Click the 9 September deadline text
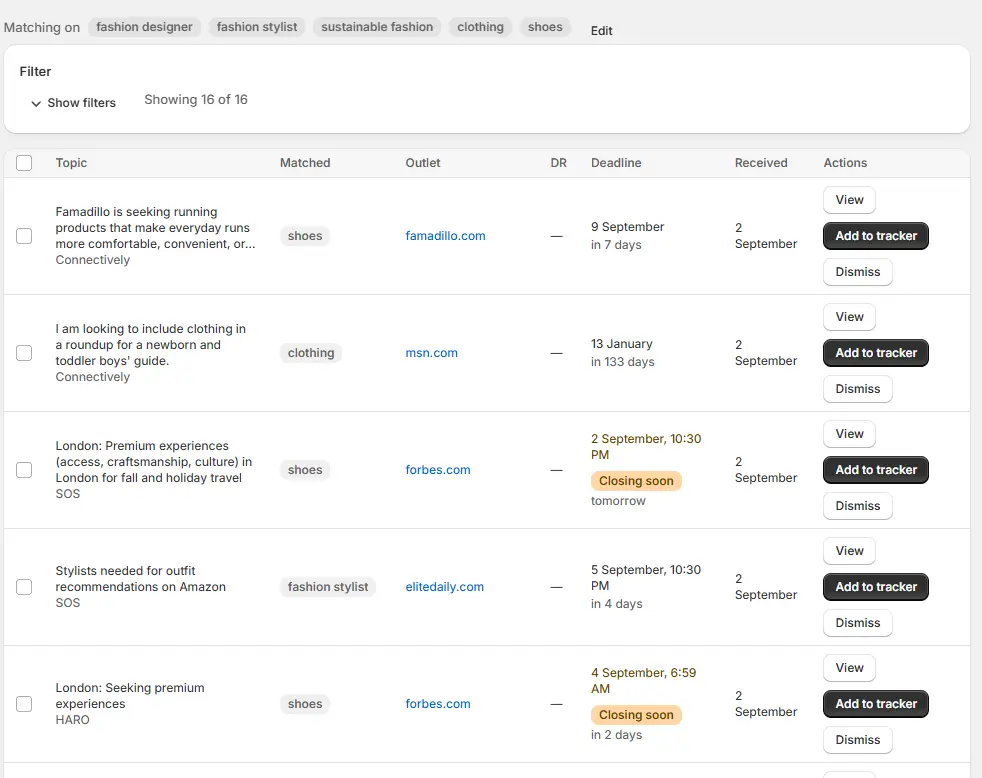The image size is (982, 778). (x=627, y=227)
